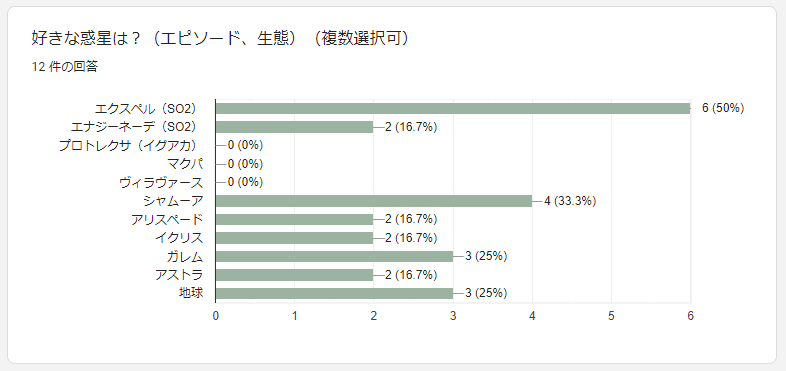Click the エクスペル（SO2） bar
Viewport: 786px width, 371px height.
453,108
